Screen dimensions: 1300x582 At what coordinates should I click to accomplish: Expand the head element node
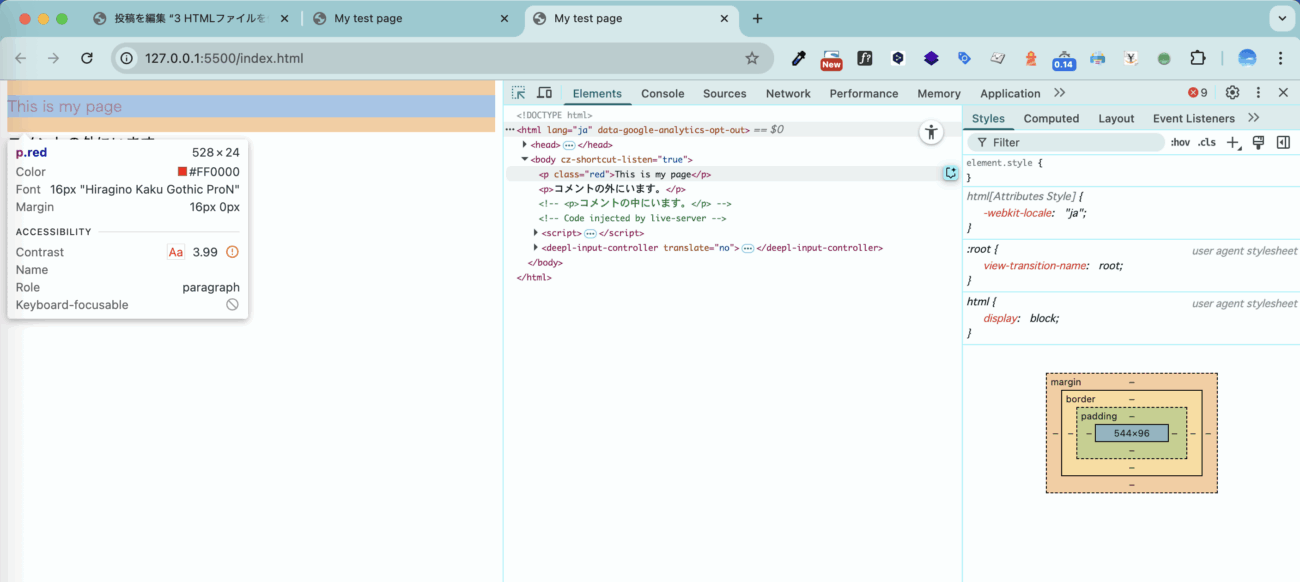coord(525,145)
